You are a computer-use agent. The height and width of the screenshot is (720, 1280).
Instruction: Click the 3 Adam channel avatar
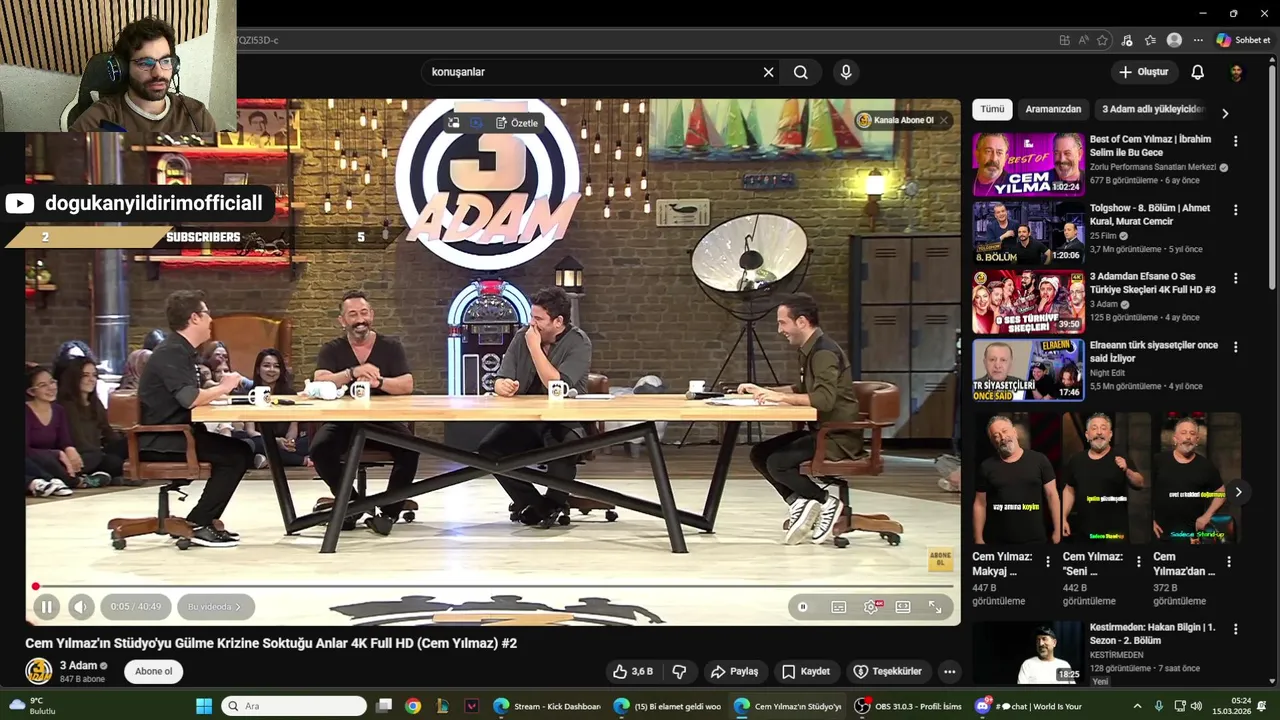point(38,671)
